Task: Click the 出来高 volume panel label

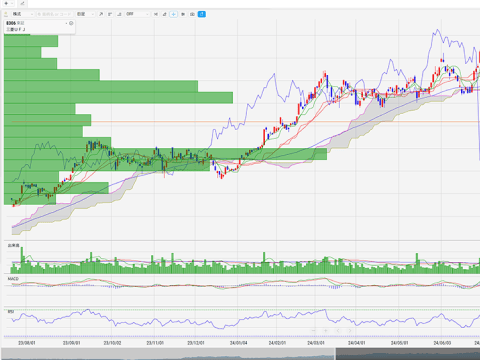Action: pyautogui.click(x=13, y=245)
